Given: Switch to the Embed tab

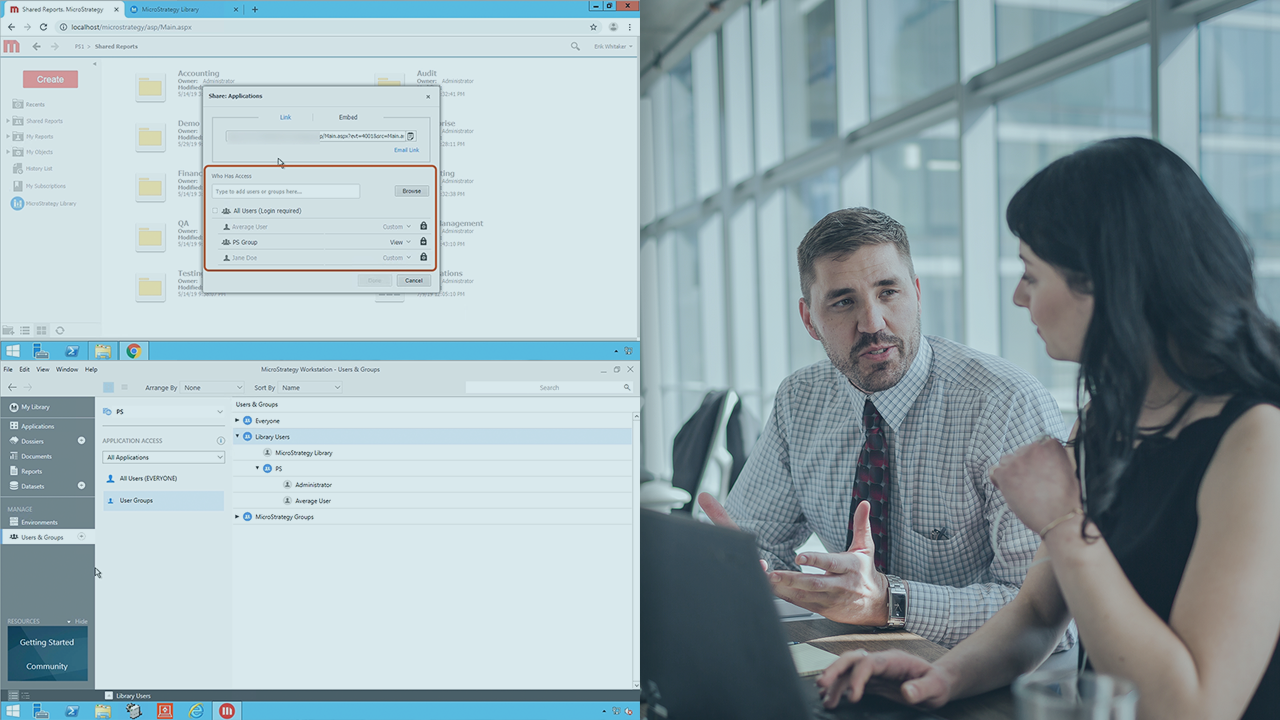Looking at the screenshot, I should [x=348, y=117].
